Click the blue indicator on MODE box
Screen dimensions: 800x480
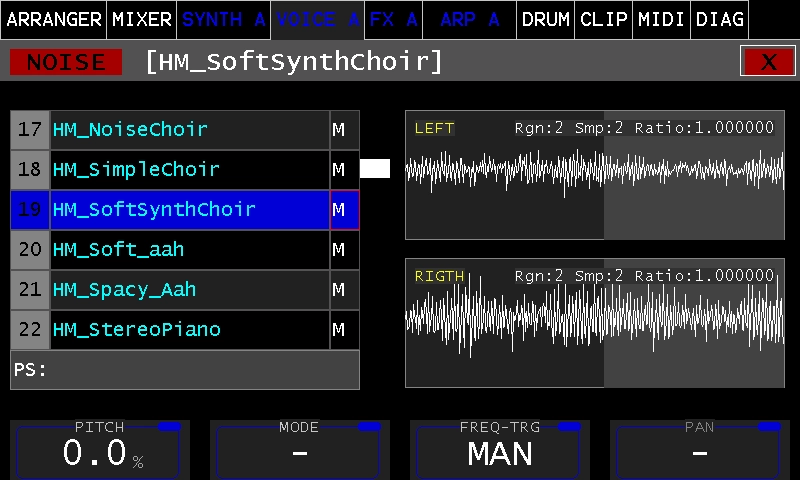(369, 426)
